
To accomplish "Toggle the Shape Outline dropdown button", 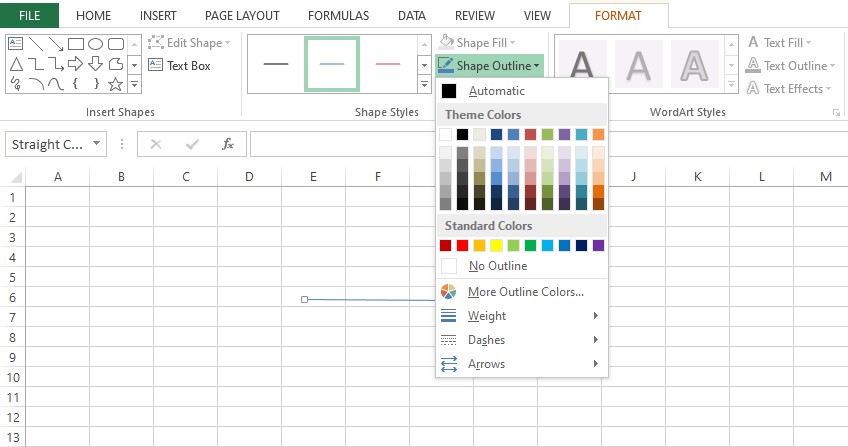I will pos(489,65).
